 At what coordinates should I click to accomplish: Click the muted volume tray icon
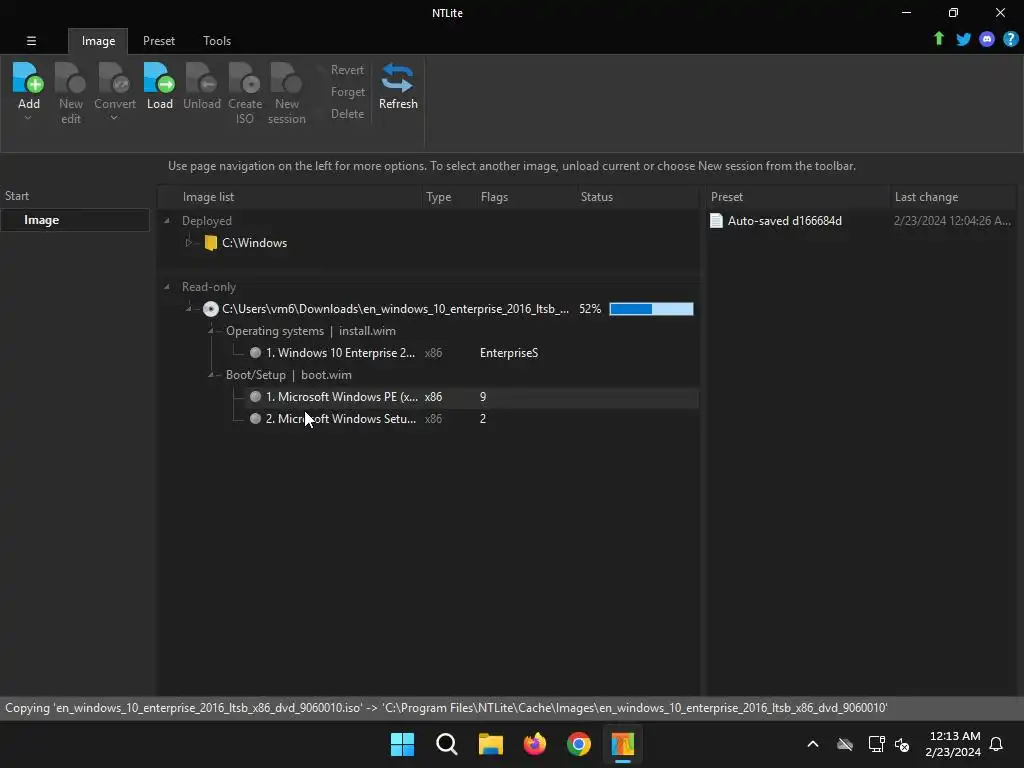902,744
